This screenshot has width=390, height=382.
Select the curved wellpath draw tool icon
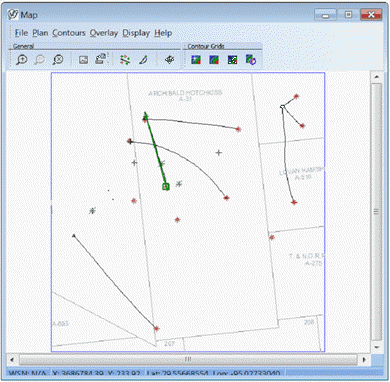[x=143, y=60]
